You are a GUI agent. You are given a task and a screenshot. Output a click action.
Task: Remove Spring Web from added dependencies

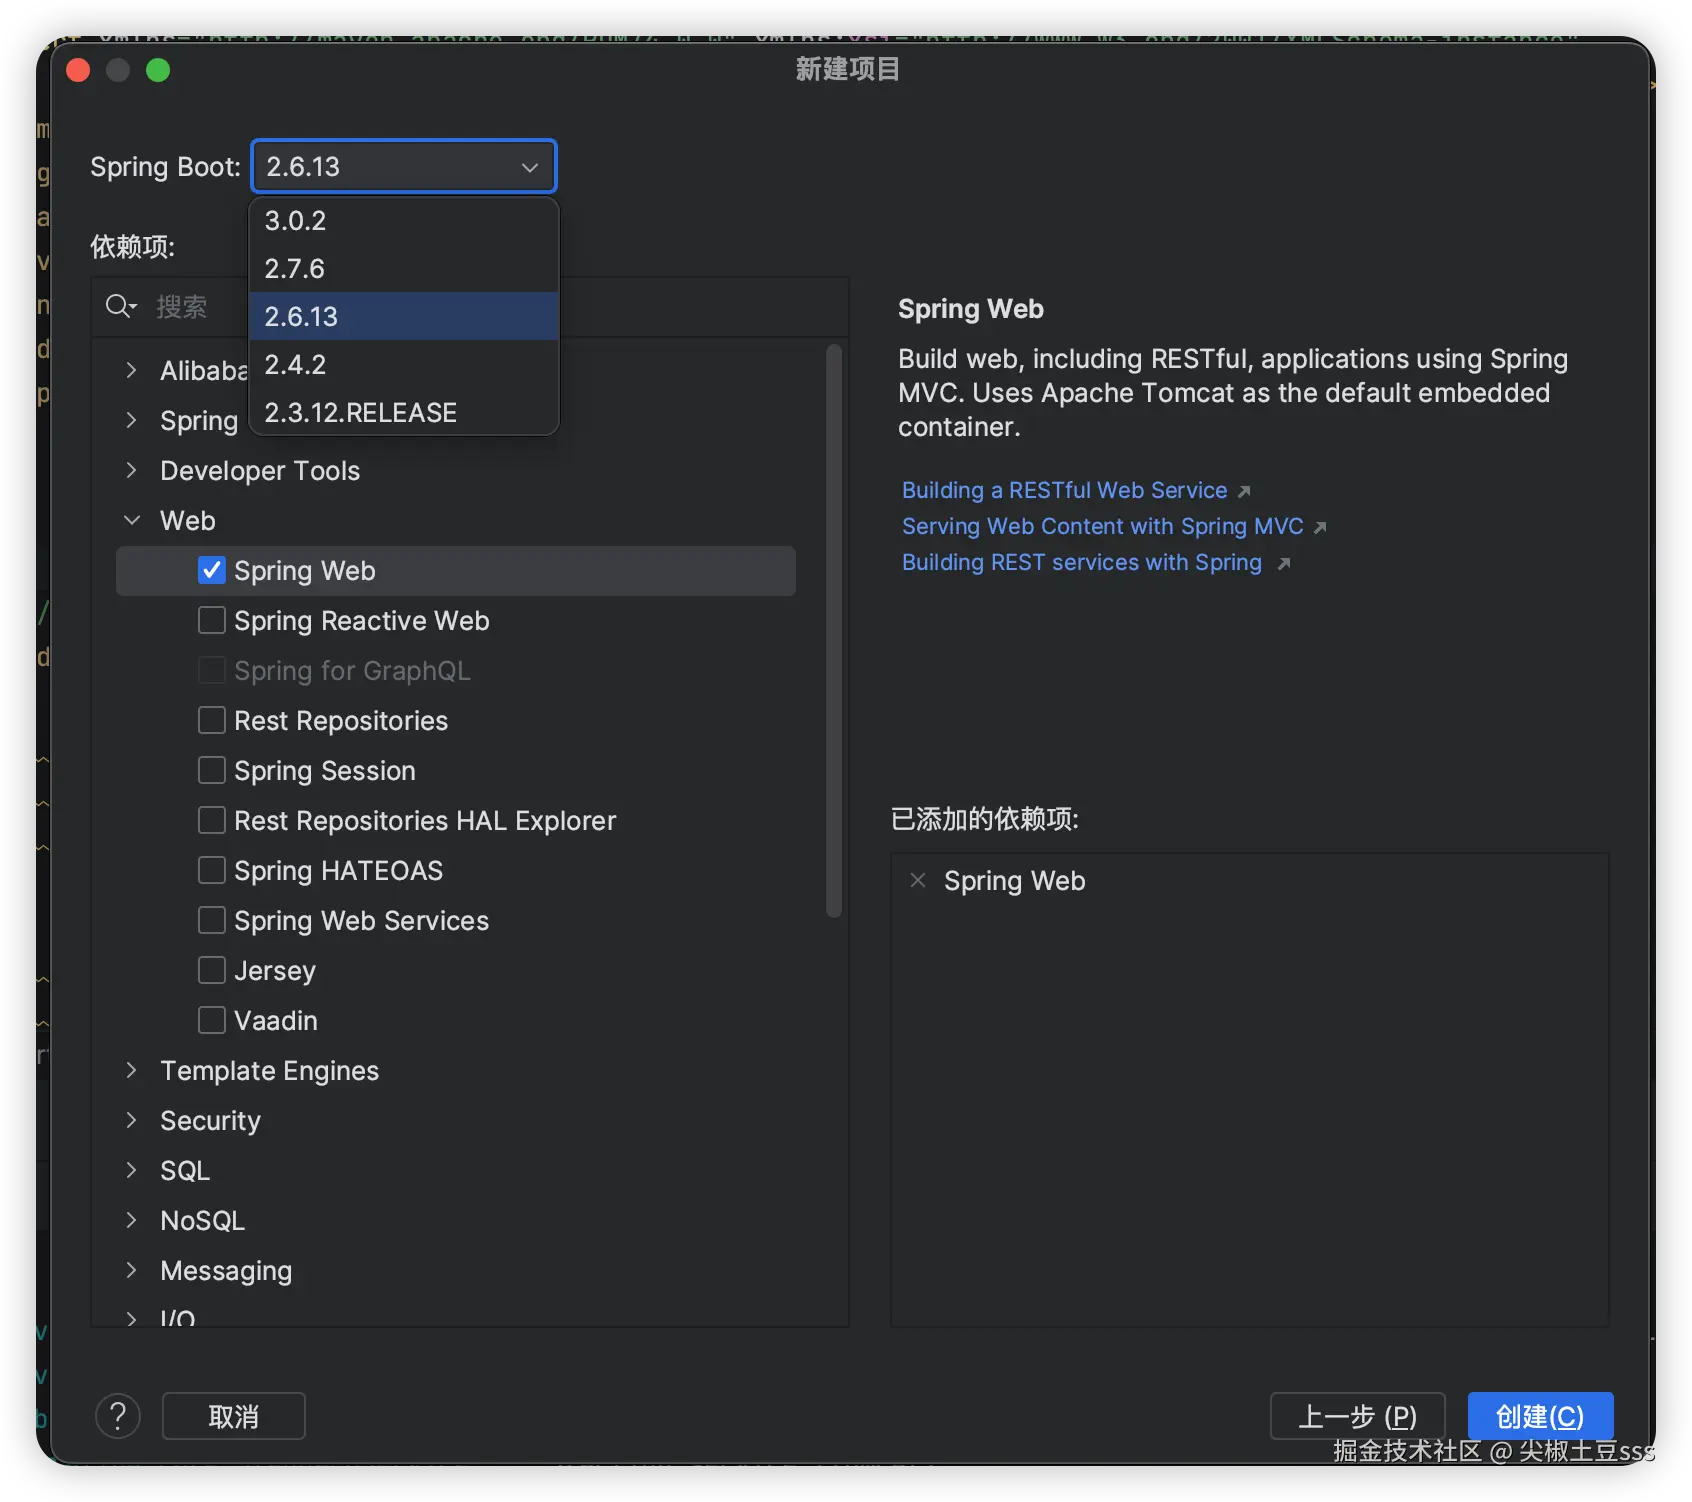tap(918, 880)
